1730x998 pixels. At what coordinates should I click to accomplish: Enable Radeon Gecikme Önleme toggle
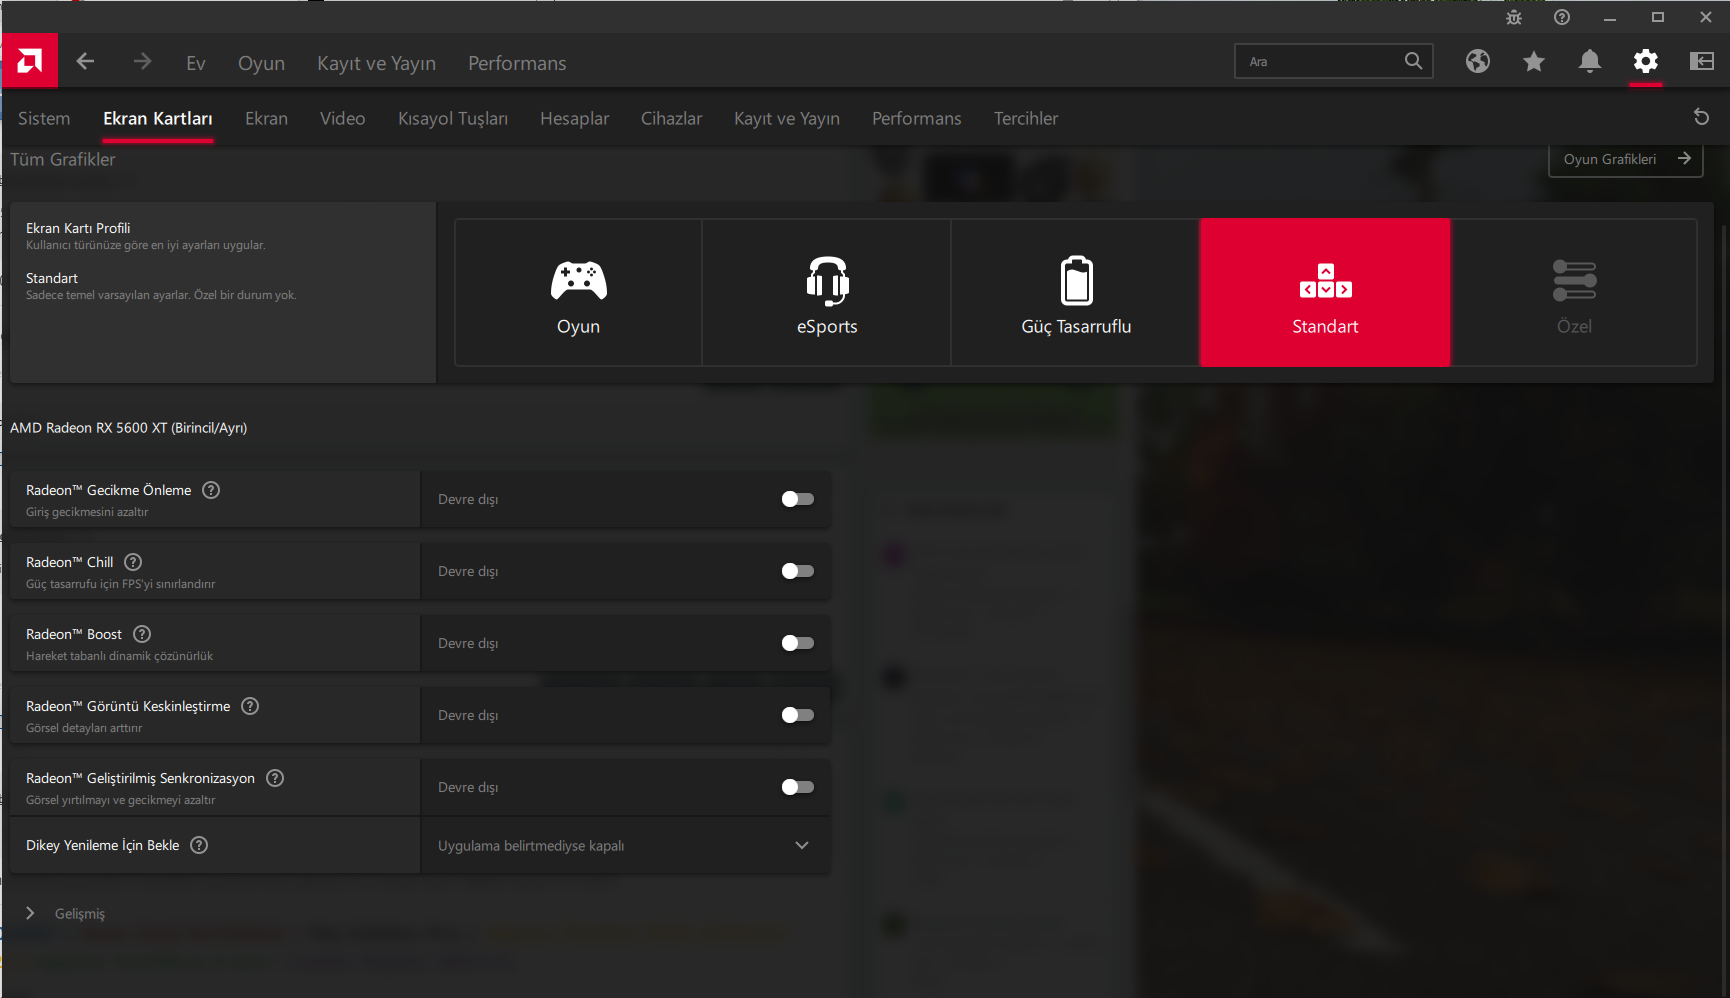pyautogui.click(x=797, y=499)
